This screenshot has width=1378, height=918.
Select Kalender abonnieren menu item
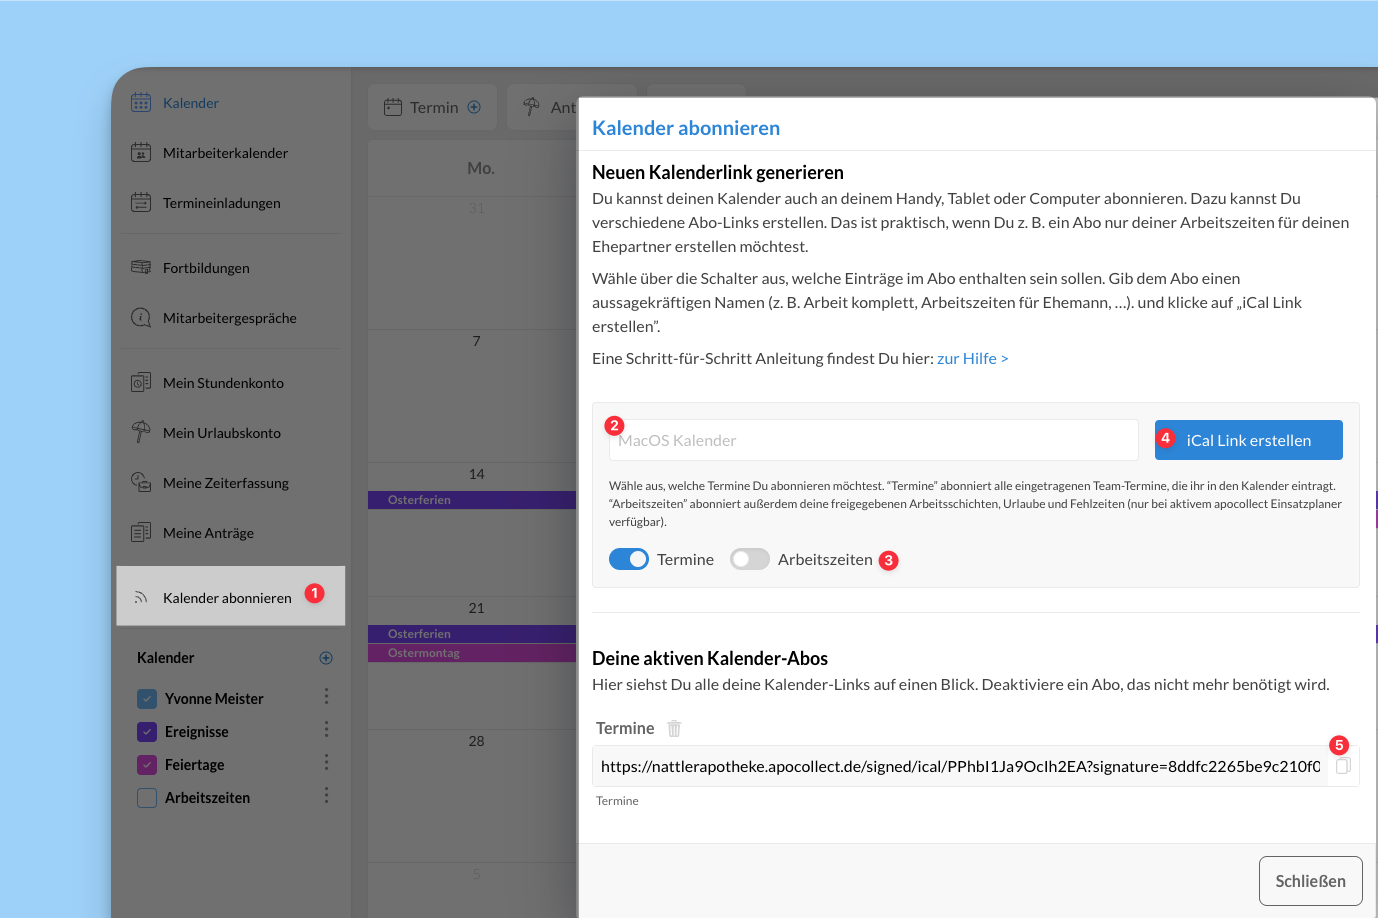227,598
